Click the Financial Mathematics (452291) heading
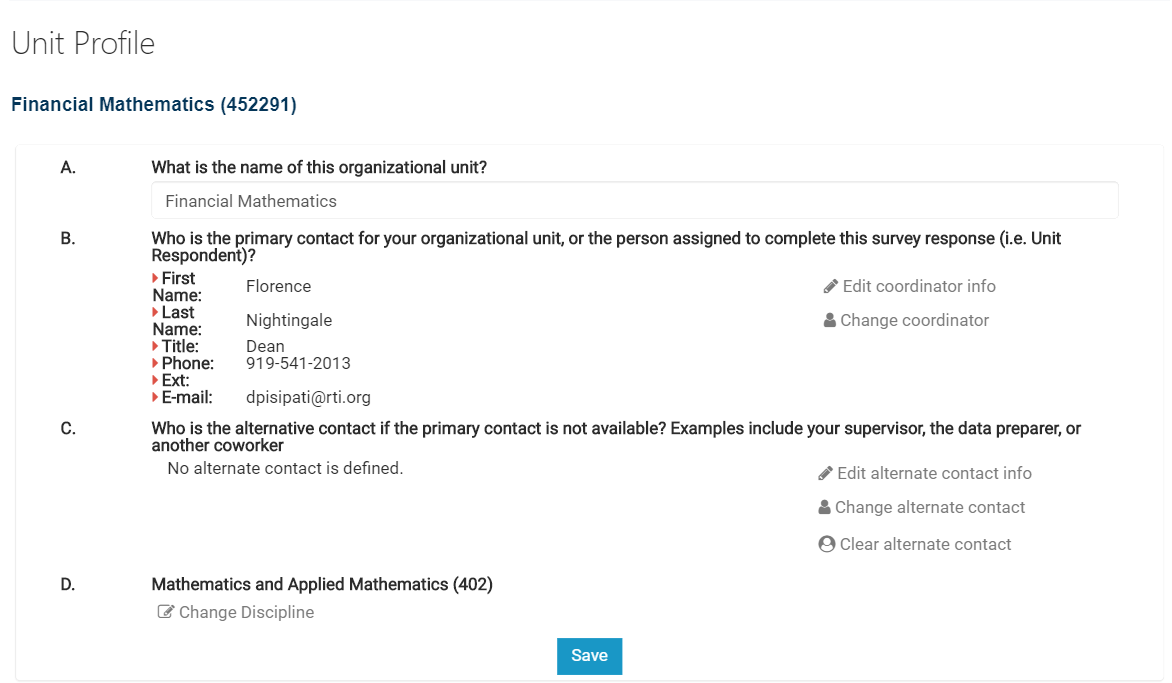Viewport: 1172px width, 683px height. pyautogui.click(x=154, y=104)
